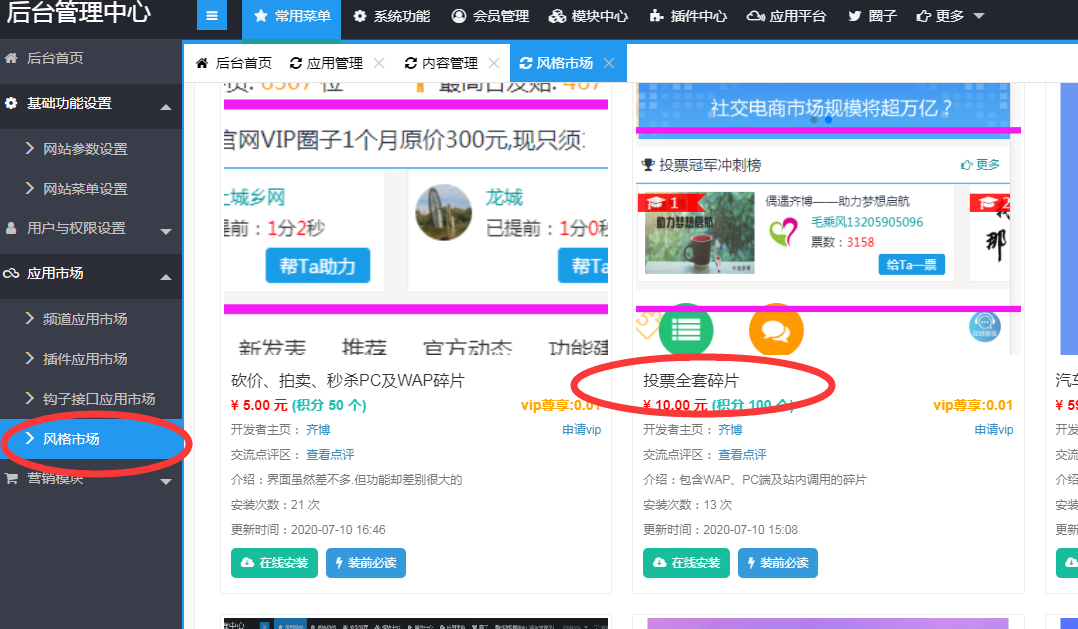The height and width of the screenshot is (629, 1078).
Task: Click the blue hamburger menu toggle icon
Action: pyautogui.click(x=212, y=17)
